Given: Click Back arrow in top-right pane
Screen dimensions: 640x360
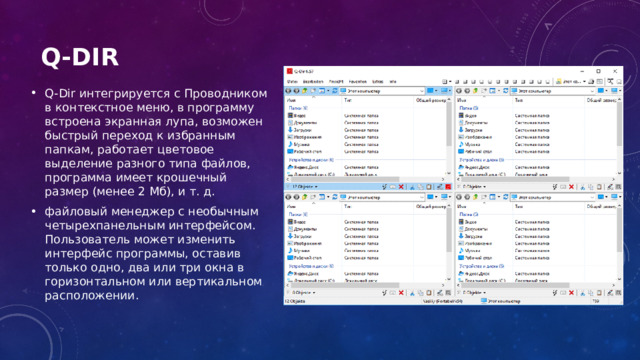Looking at the screenshot, I should tap(459, 91).
